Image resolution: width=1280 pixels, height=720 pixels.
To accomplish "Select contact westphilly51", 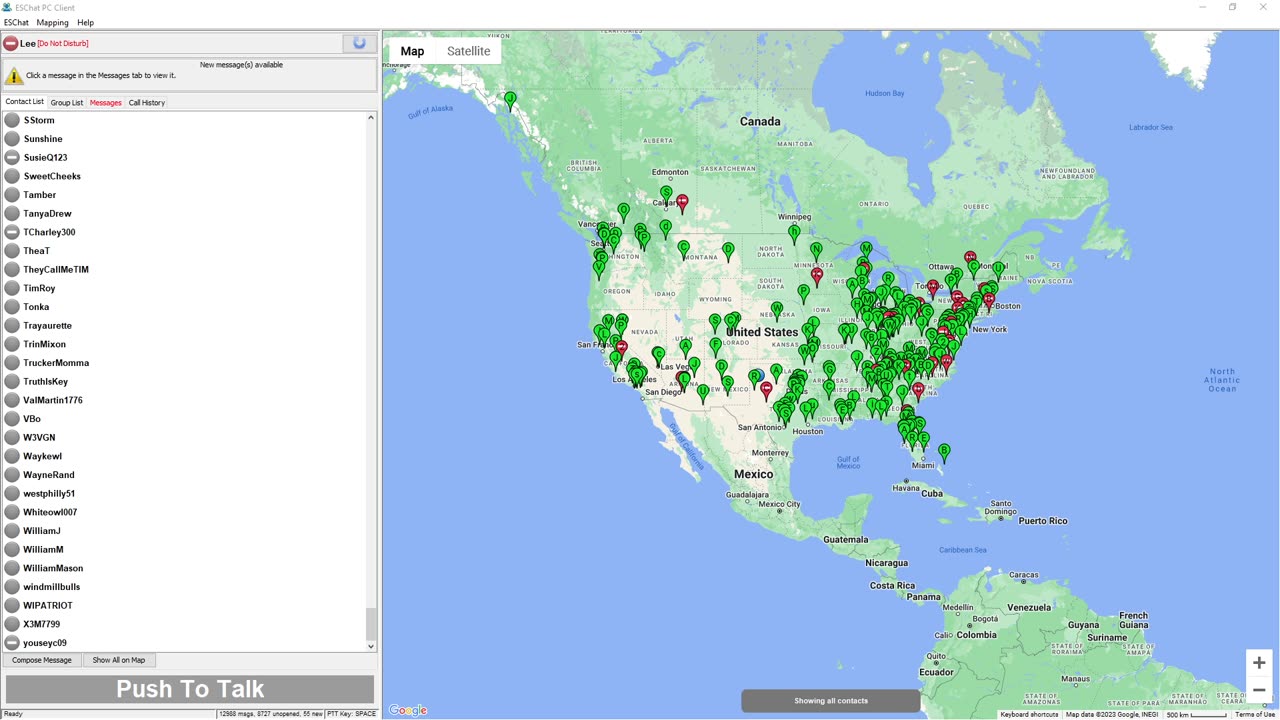I will (49, 494).
